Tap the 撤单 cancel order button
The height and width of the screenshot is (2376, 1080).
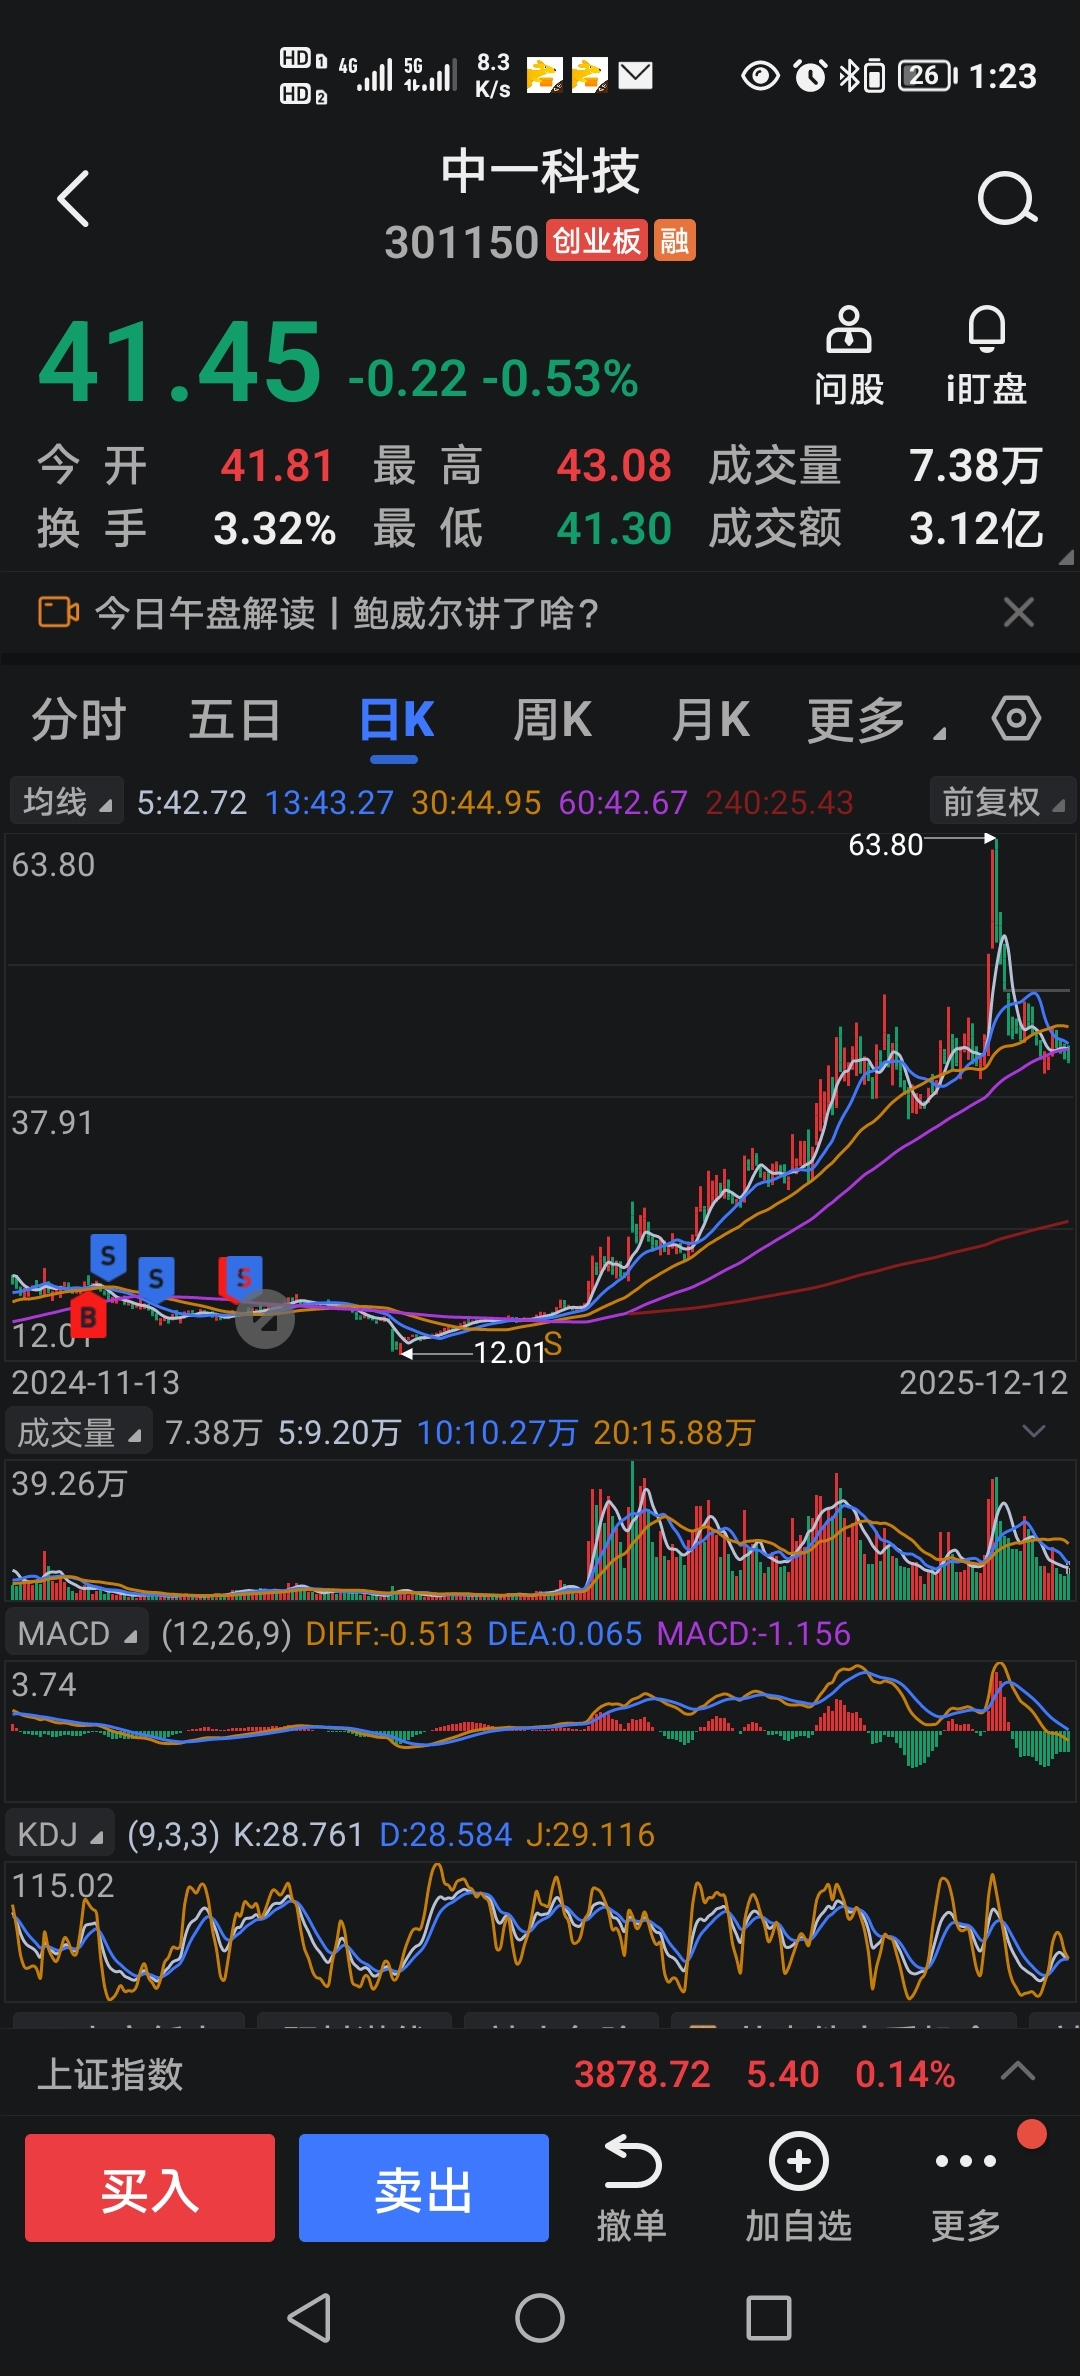[x=631, y=2189]
